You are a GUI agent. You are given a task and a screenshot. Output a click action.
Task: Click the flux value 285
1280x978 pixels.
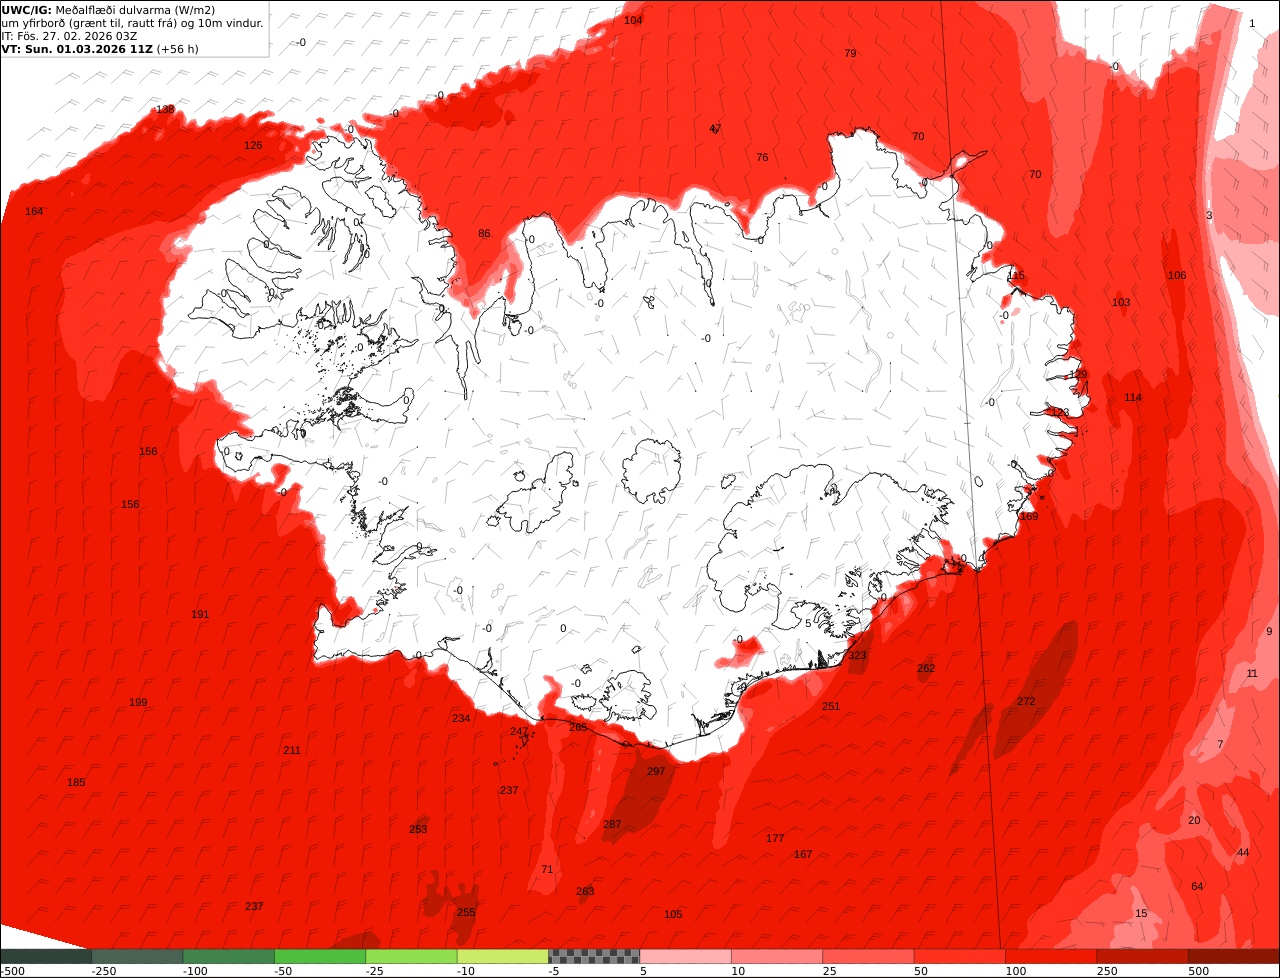578,727
